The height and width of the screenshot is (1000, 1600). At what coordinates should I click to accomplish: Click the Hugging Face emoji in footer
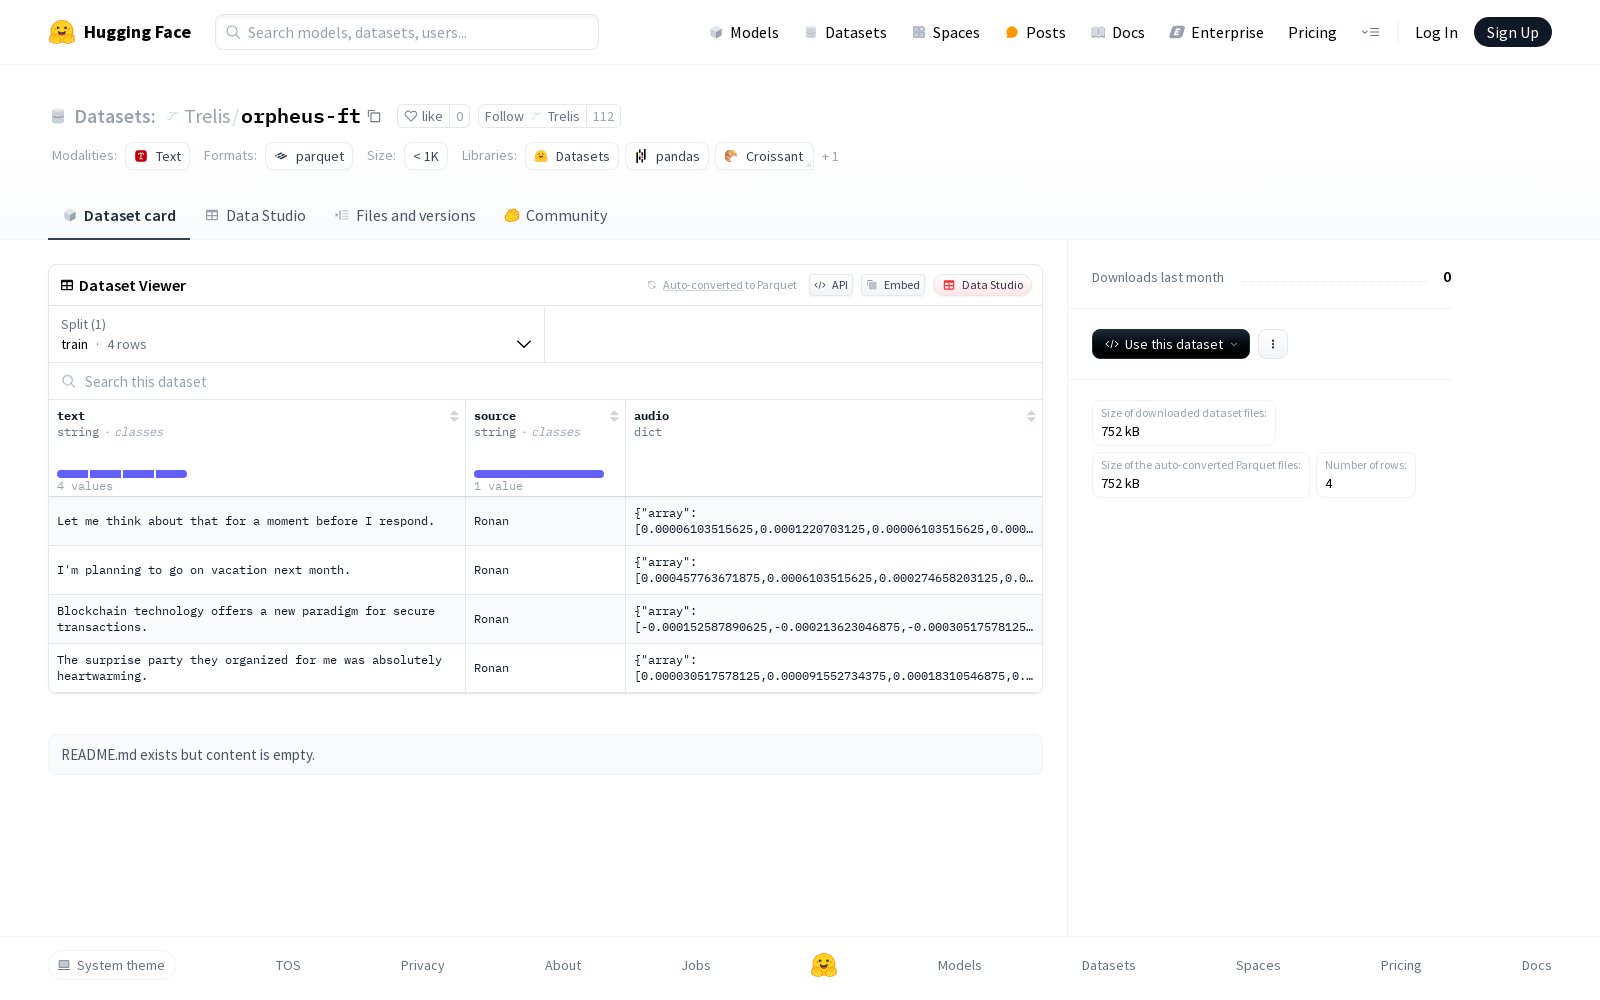[824, 965]
